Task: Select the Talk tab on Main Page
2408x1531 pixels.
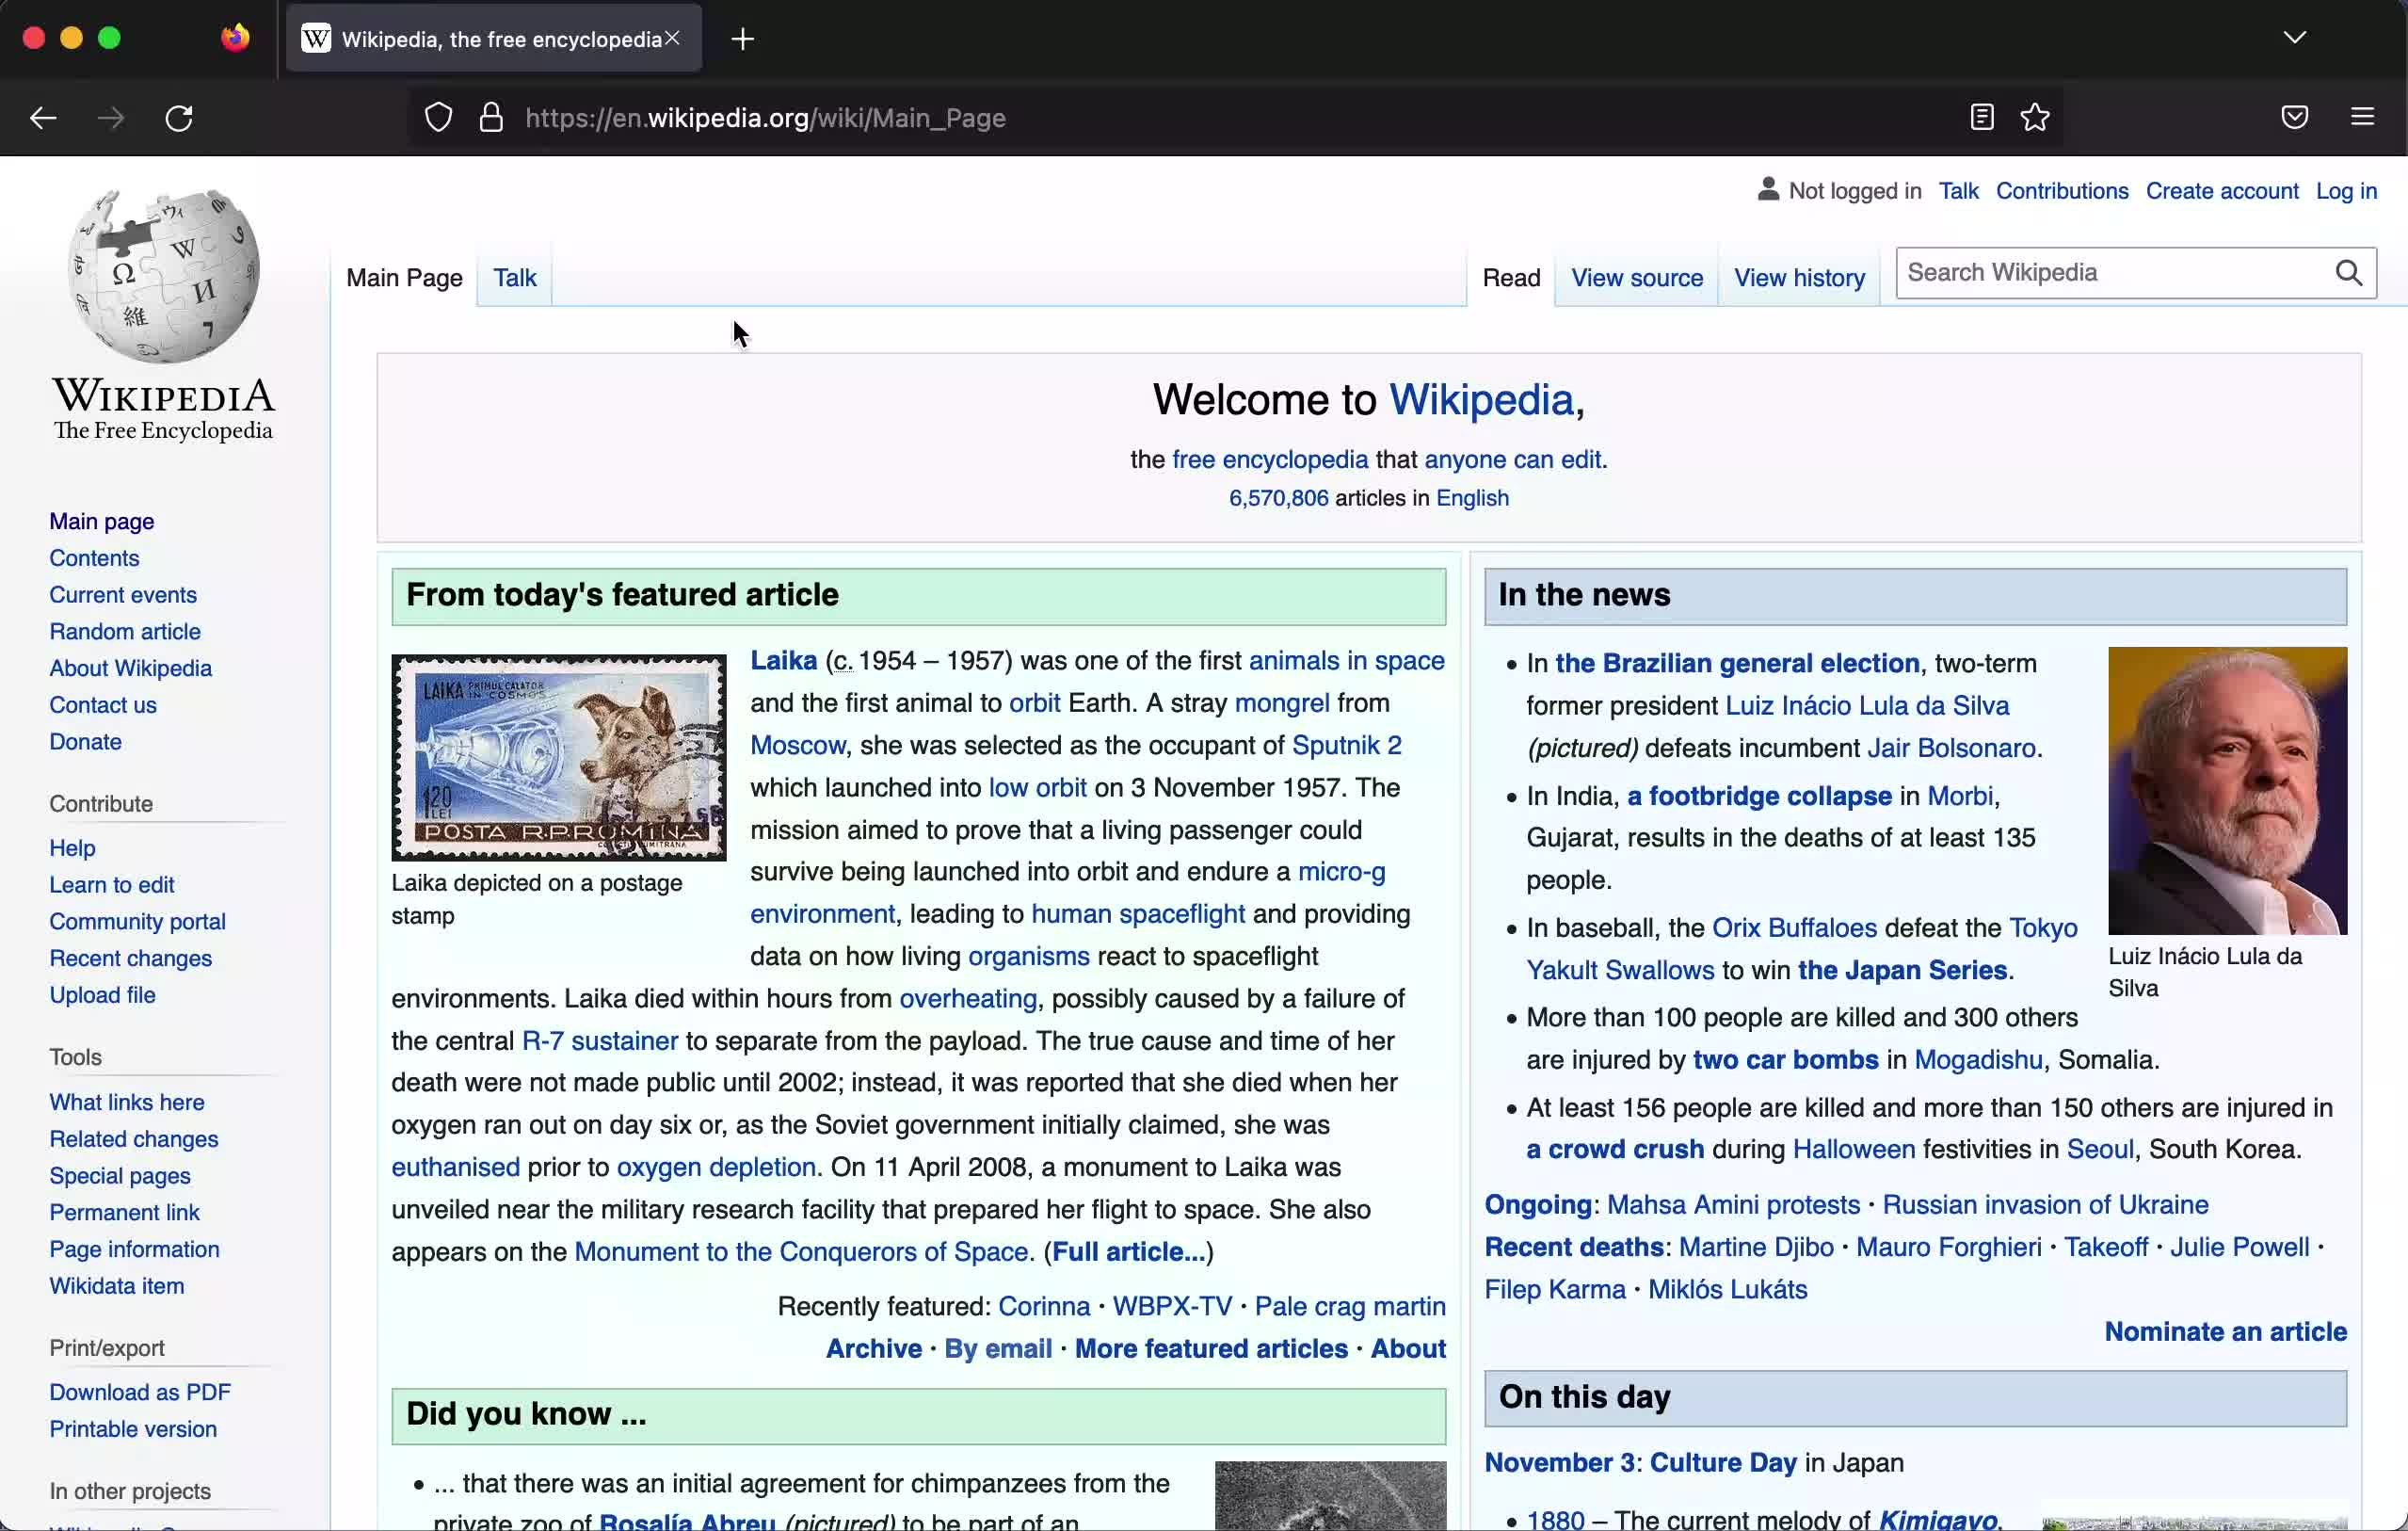Action: [x=514, y=278]
